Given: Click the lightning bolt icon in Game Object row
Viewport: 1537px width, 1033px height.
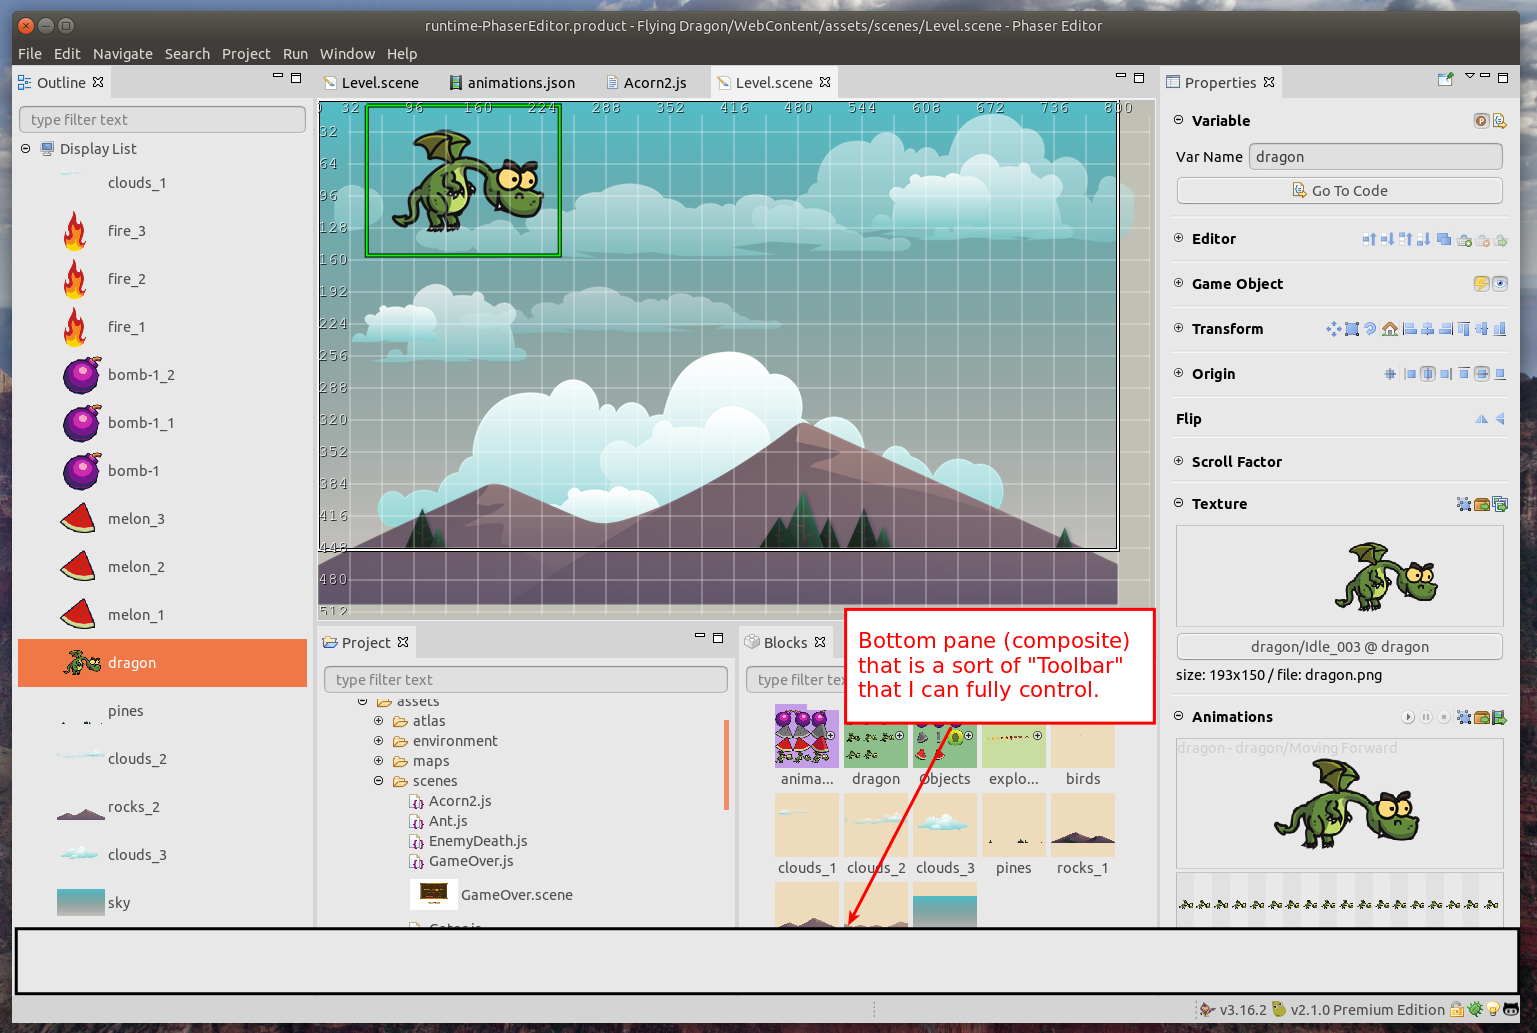Looking at the screenshot, I should [1481, 284].
